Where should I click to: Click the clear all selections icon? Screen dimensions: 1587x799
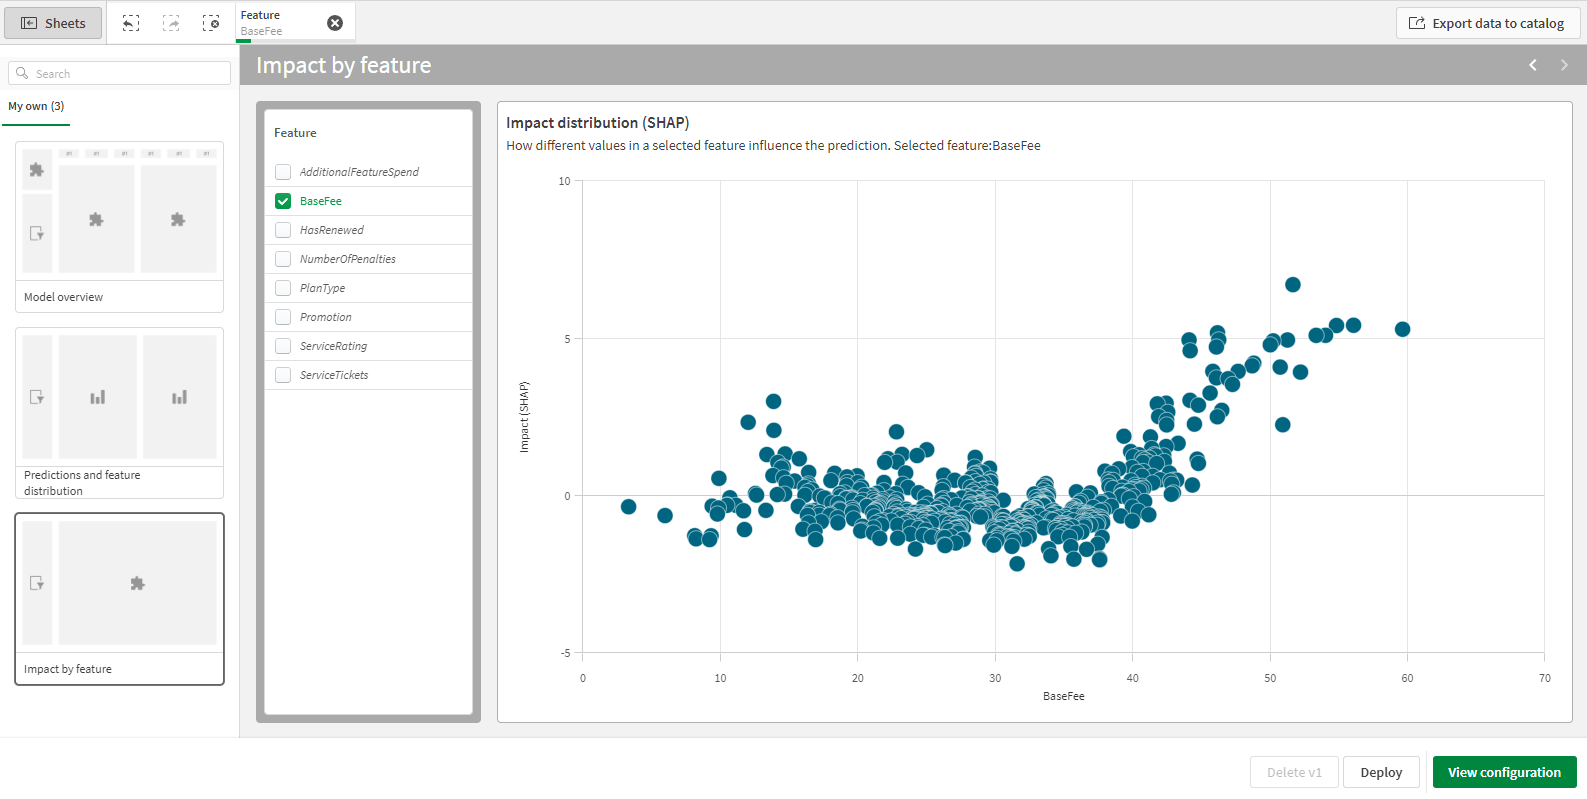[211, 23]
